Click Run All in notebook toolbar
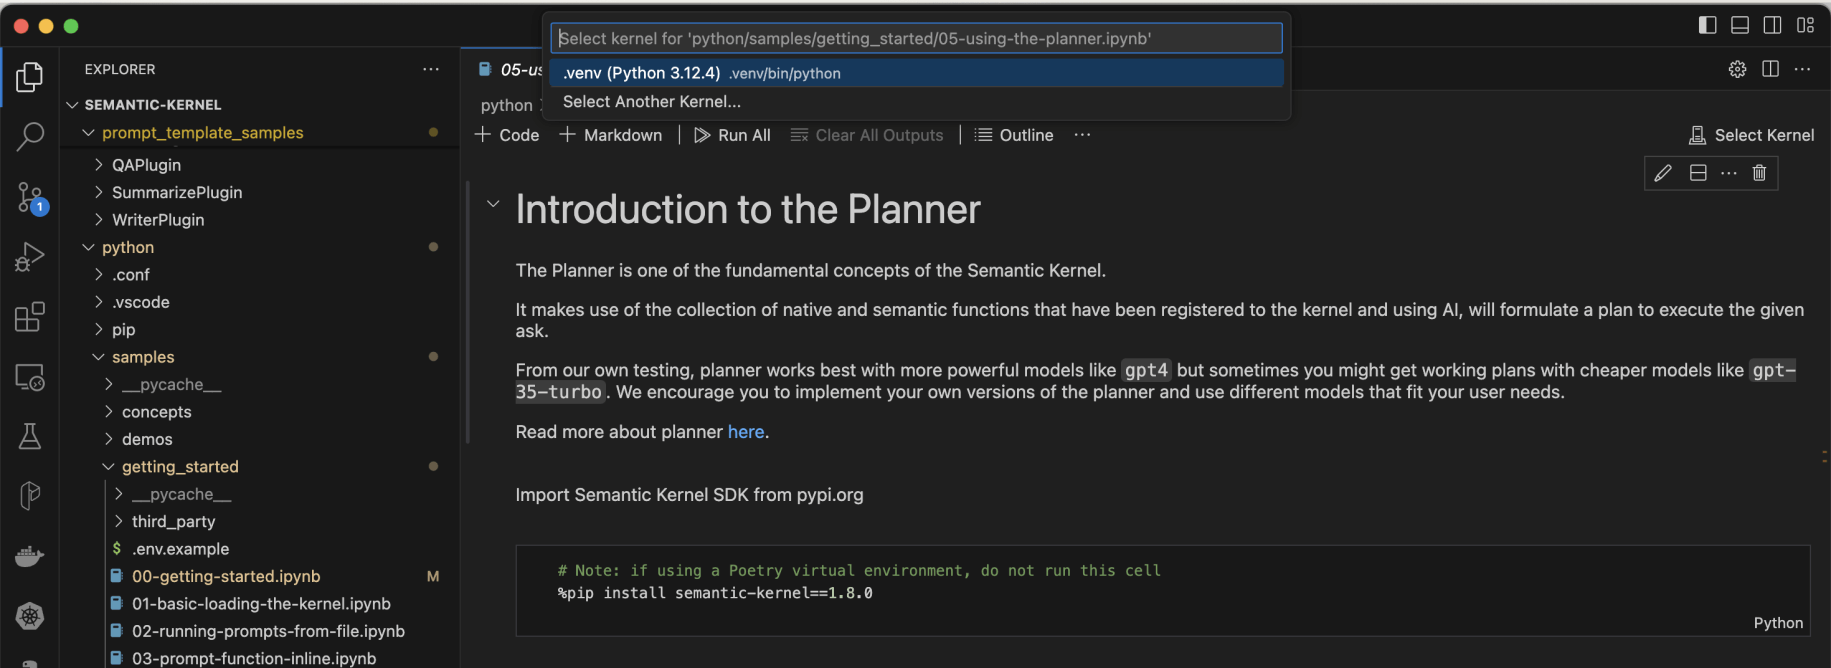 point(732,135)
